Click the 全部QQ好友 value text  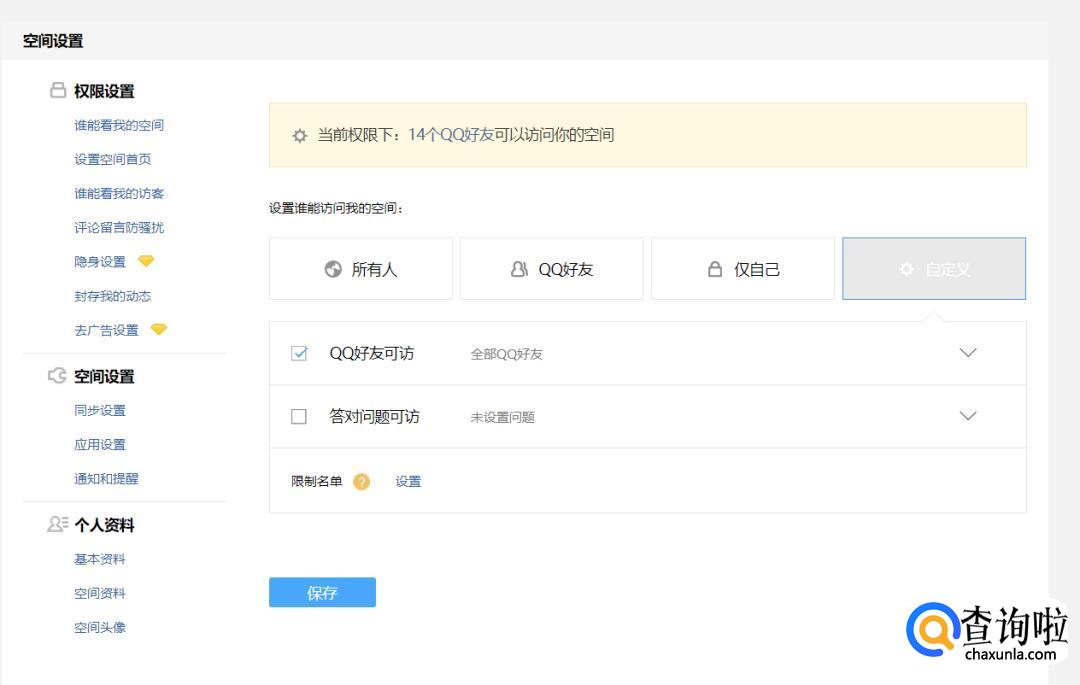(507, 354)
